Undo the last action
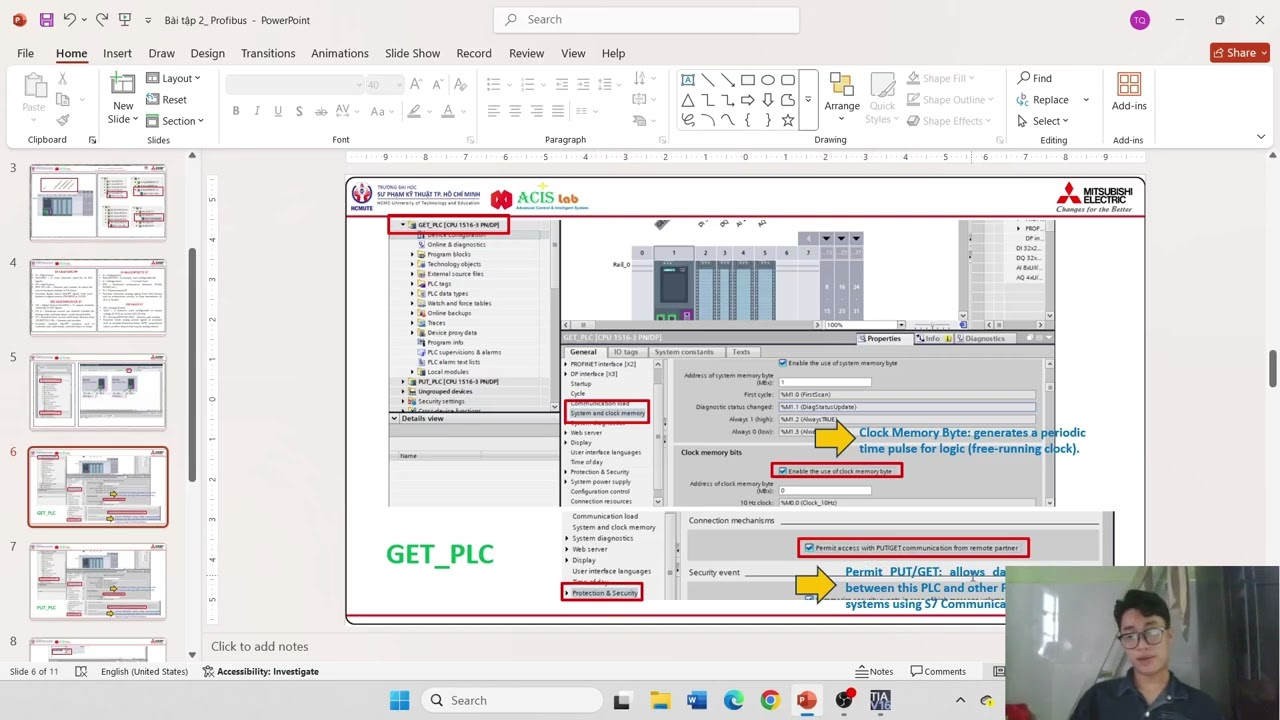Viewport: 1280px width, 720px height. tap(69, 20)
